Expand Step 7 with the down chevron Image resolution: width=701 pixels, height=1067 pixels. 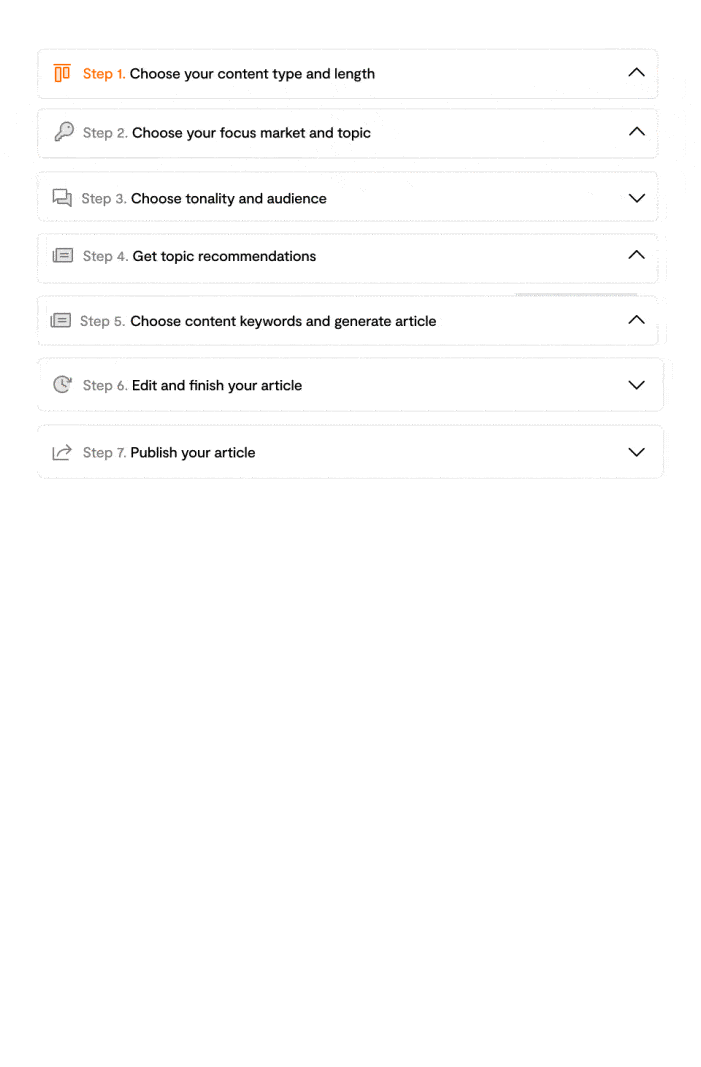coord(636,452)
